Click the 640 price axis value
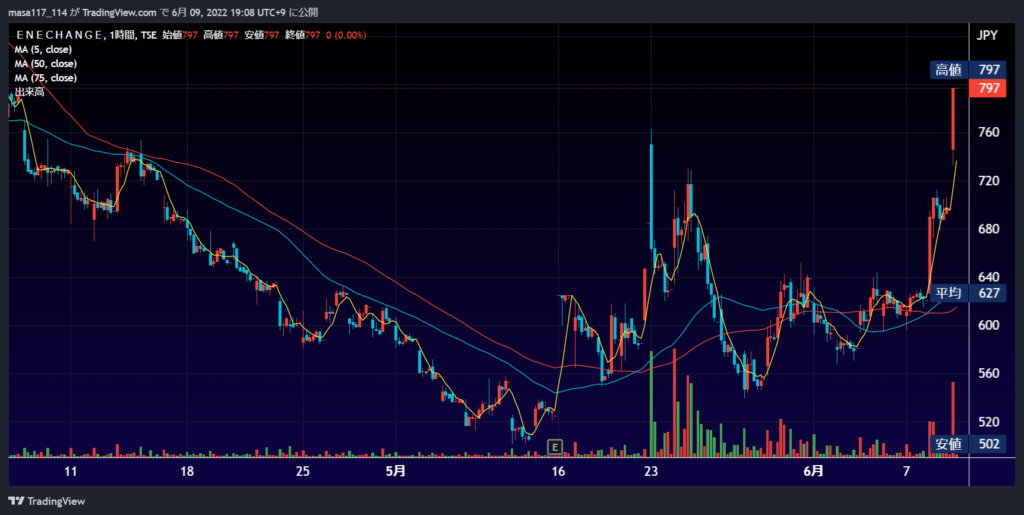The height and width of the screenshot is (515, 1024). point(989,277)
